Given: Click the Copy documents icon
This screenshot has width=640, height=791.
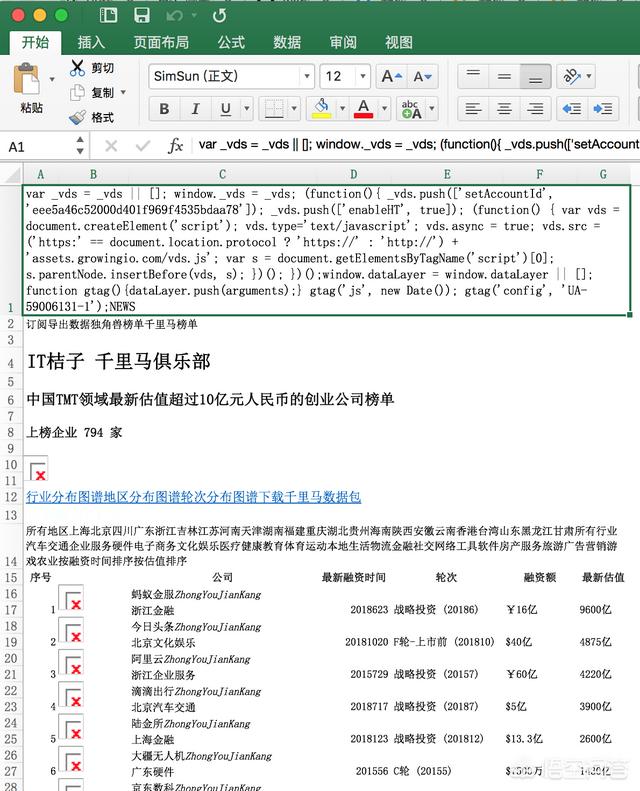Looking at the screenshot, I should (x=77, y=92).
